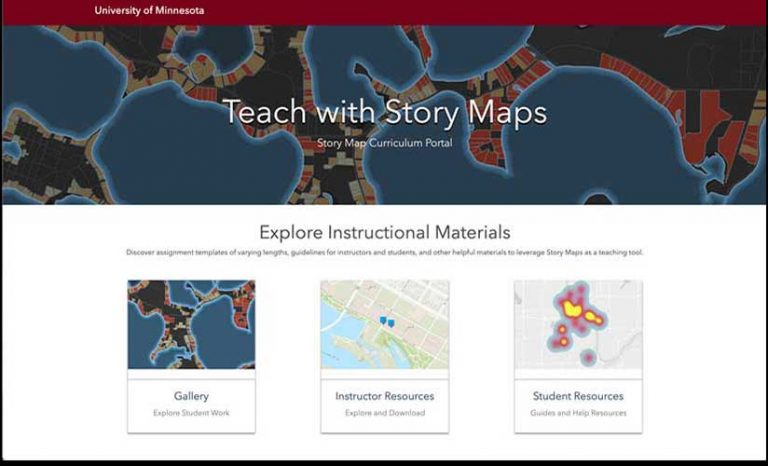768x466 pixels.
Task: Click the Gallery card title
Action: [x=191, y=396]
